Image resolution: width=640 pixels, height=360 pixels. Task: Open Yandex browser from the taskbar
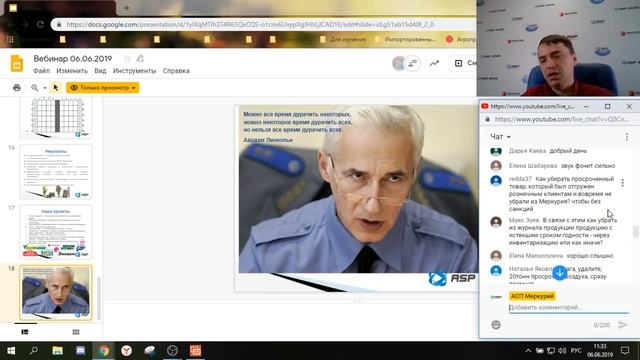[x=127, y=351]
